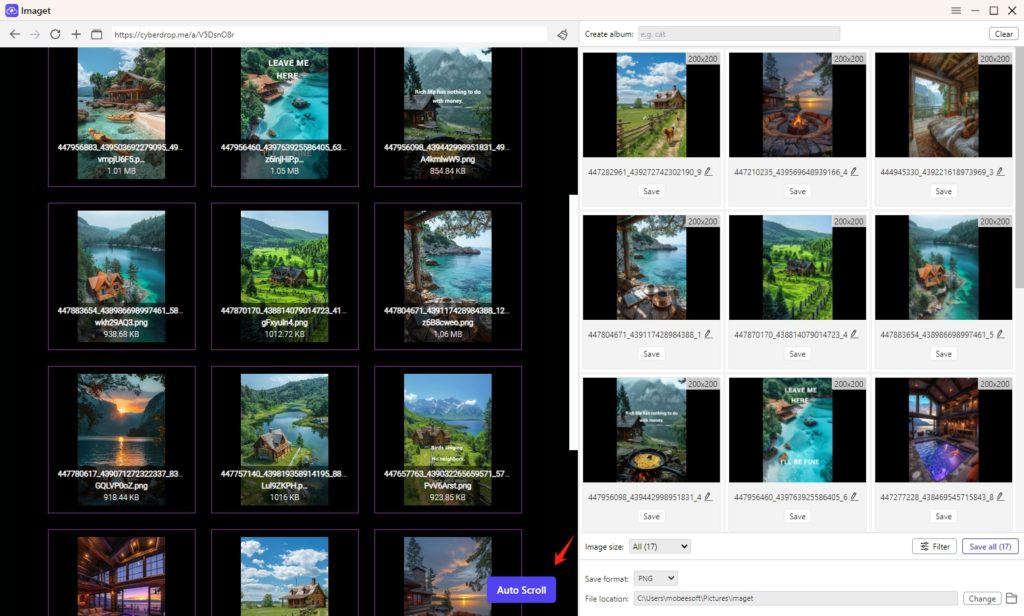
Task: Click the Auto Scroll button
Action: pyautogui.click(x=521, y=590)
